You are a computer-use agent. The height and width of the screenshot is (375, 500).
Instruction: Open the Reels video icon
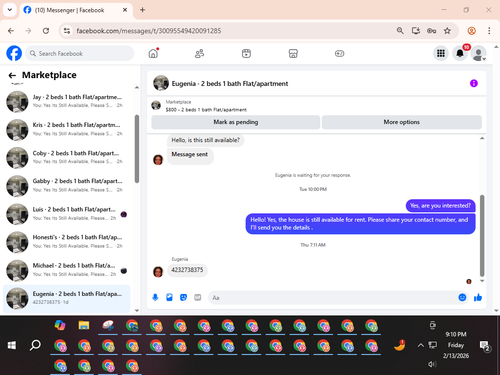tap(246, 53)
